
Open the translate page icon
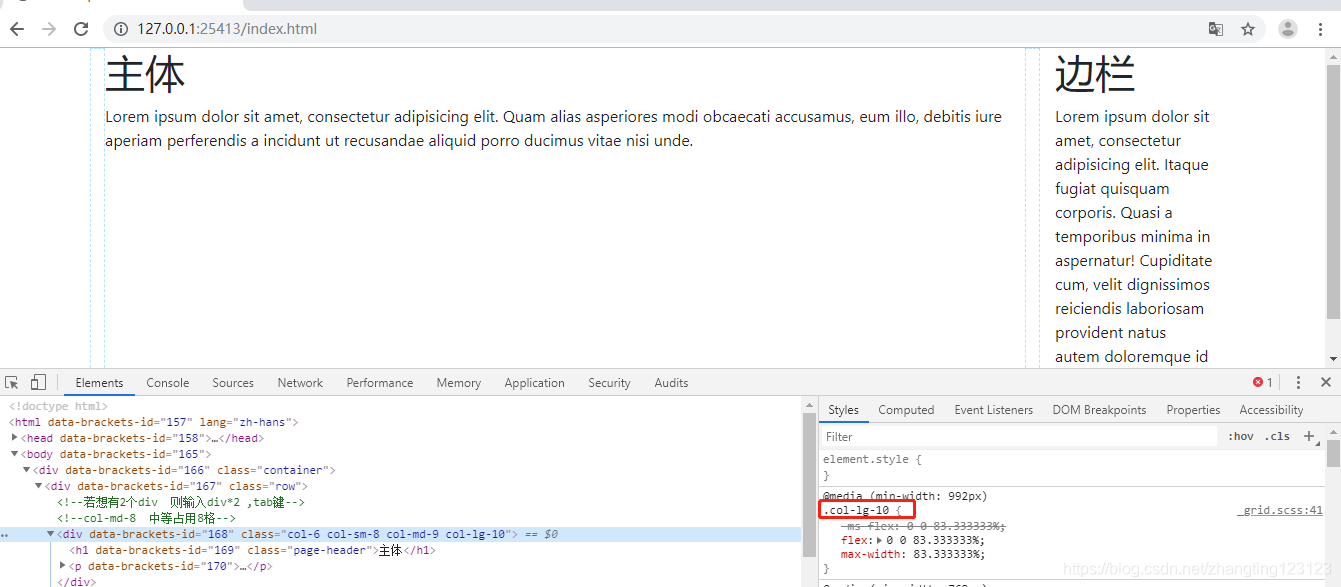1216,29
